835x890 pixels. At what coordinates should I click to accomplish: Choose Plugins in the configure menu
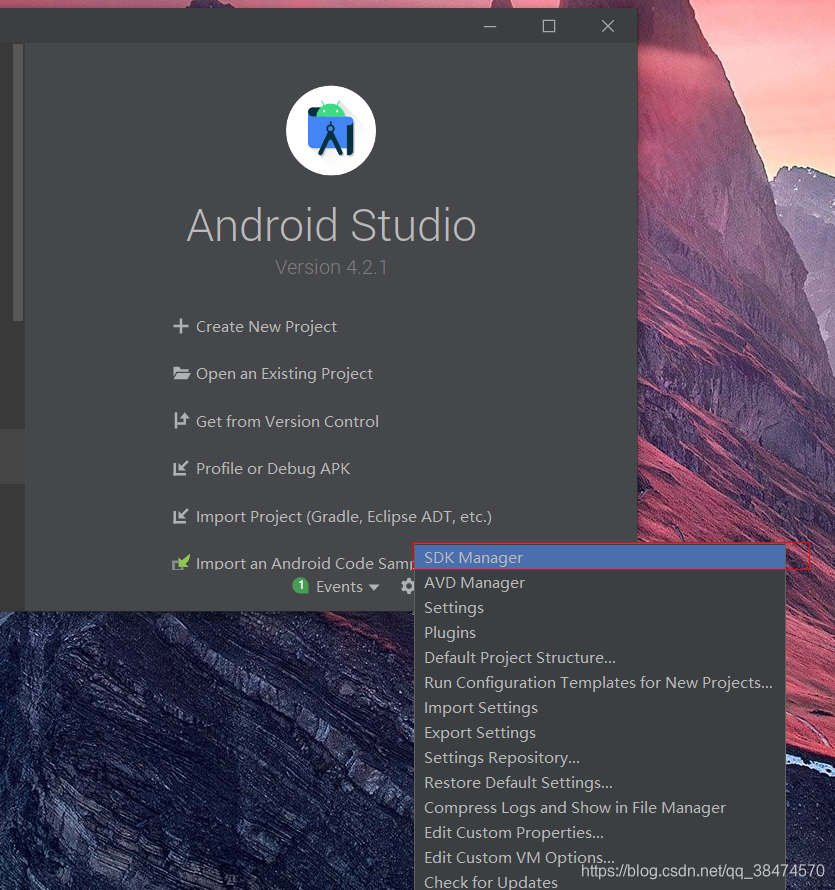tap(600, 632)
